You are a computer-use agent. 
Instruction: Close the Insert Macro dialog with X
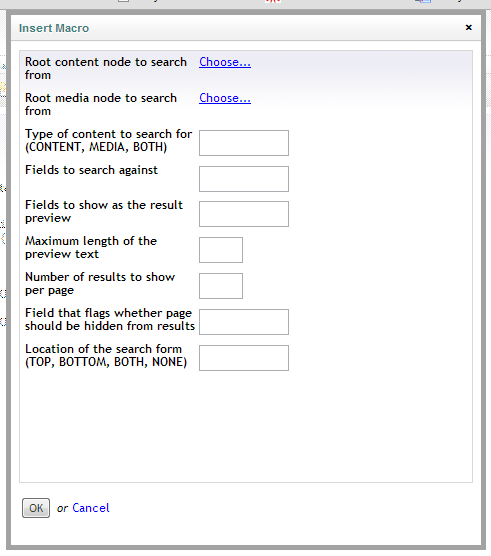[468, 27]
